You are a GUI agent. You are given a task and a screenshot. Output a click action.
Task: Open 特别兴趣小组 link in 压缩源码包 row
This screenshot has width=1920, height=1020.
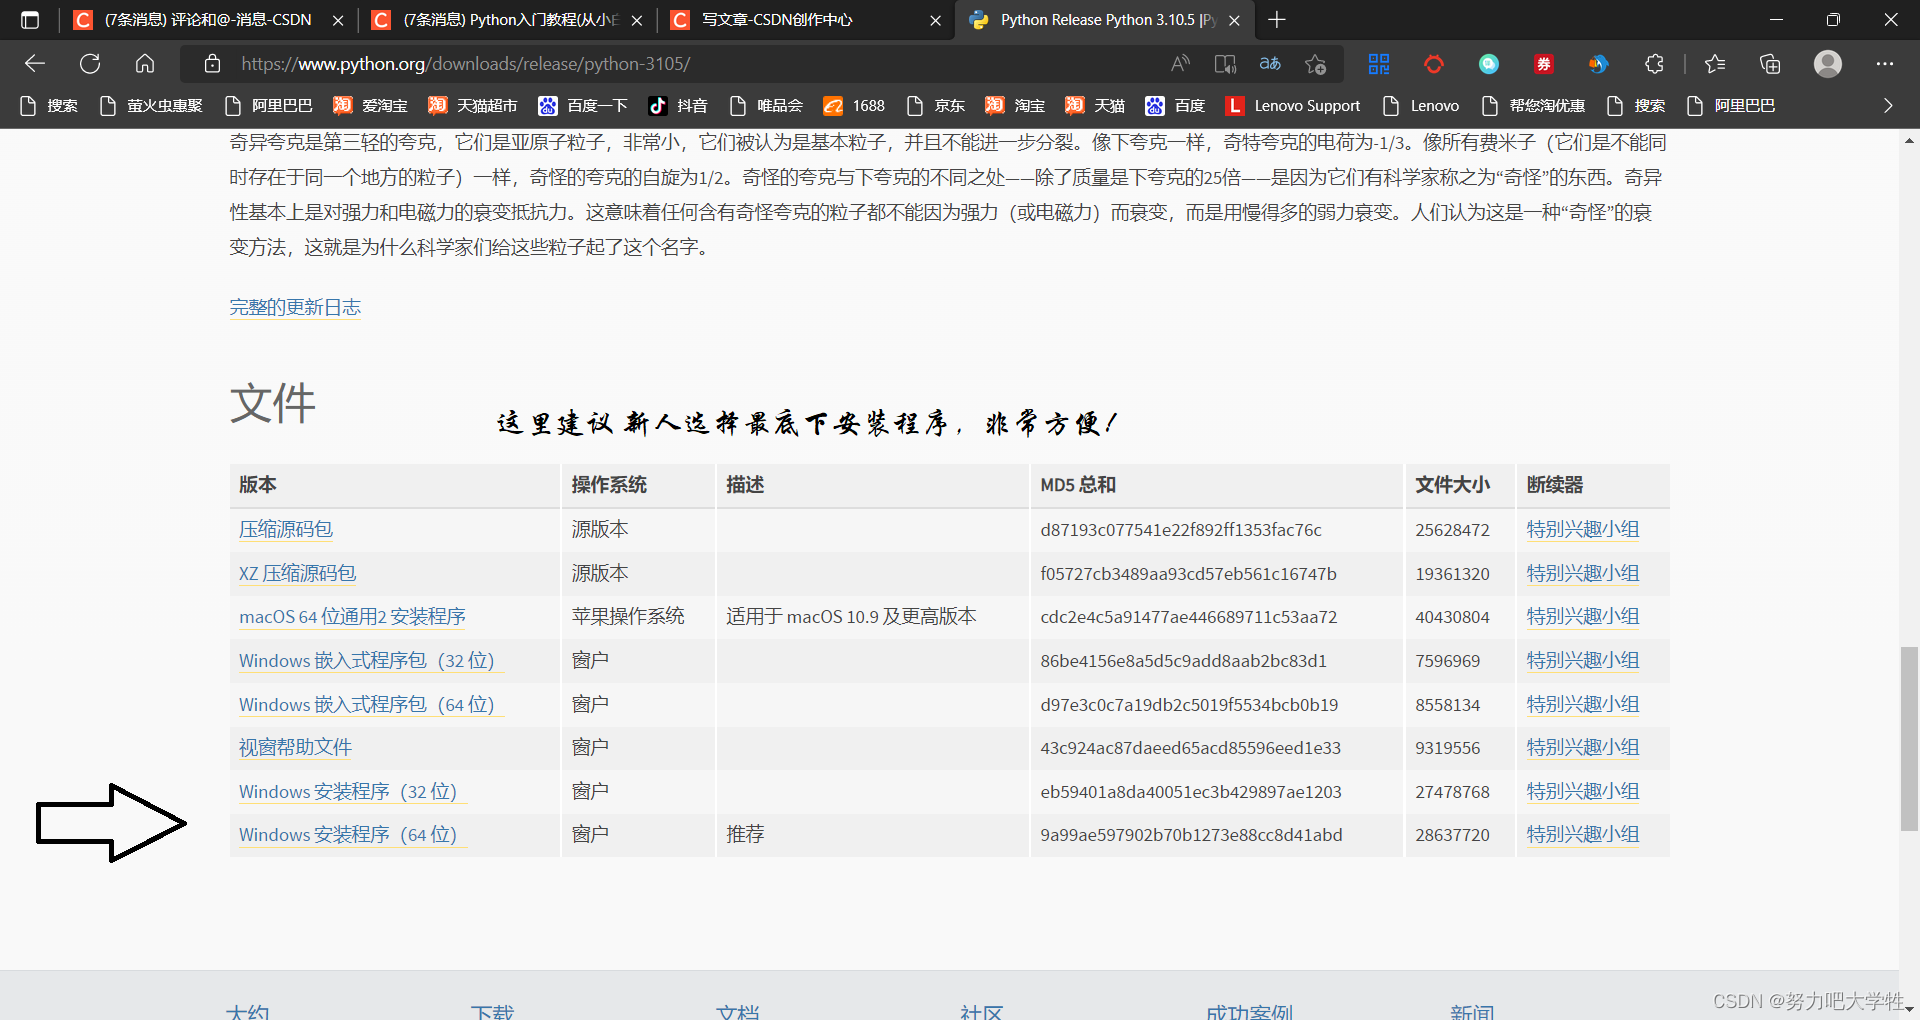[1583, 529]
